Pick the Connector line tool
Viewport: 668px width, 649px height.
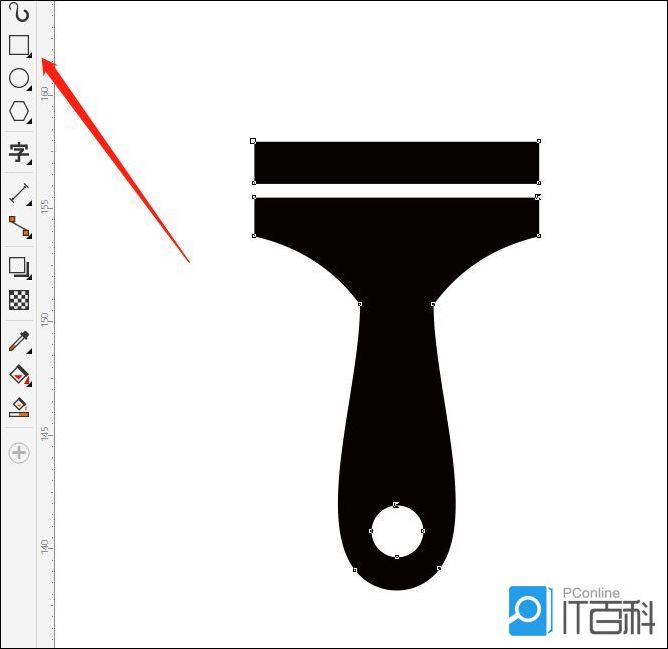click(20, 226)
